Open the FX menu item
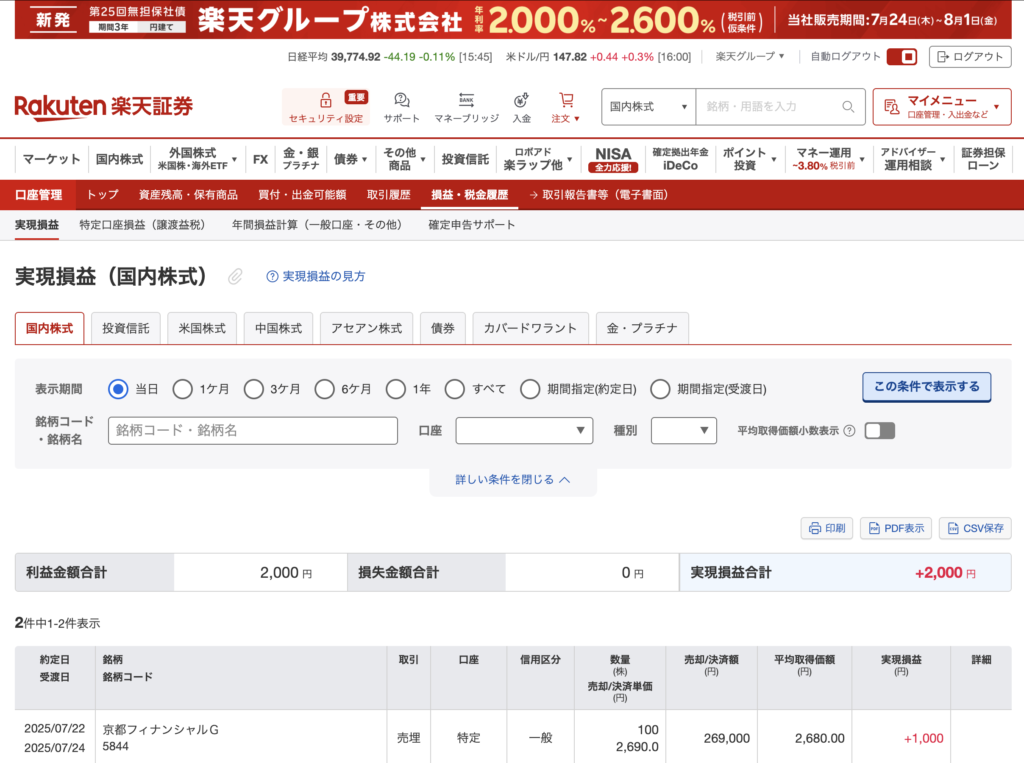Screen dimensions: 1024x763 coord(260,159)
